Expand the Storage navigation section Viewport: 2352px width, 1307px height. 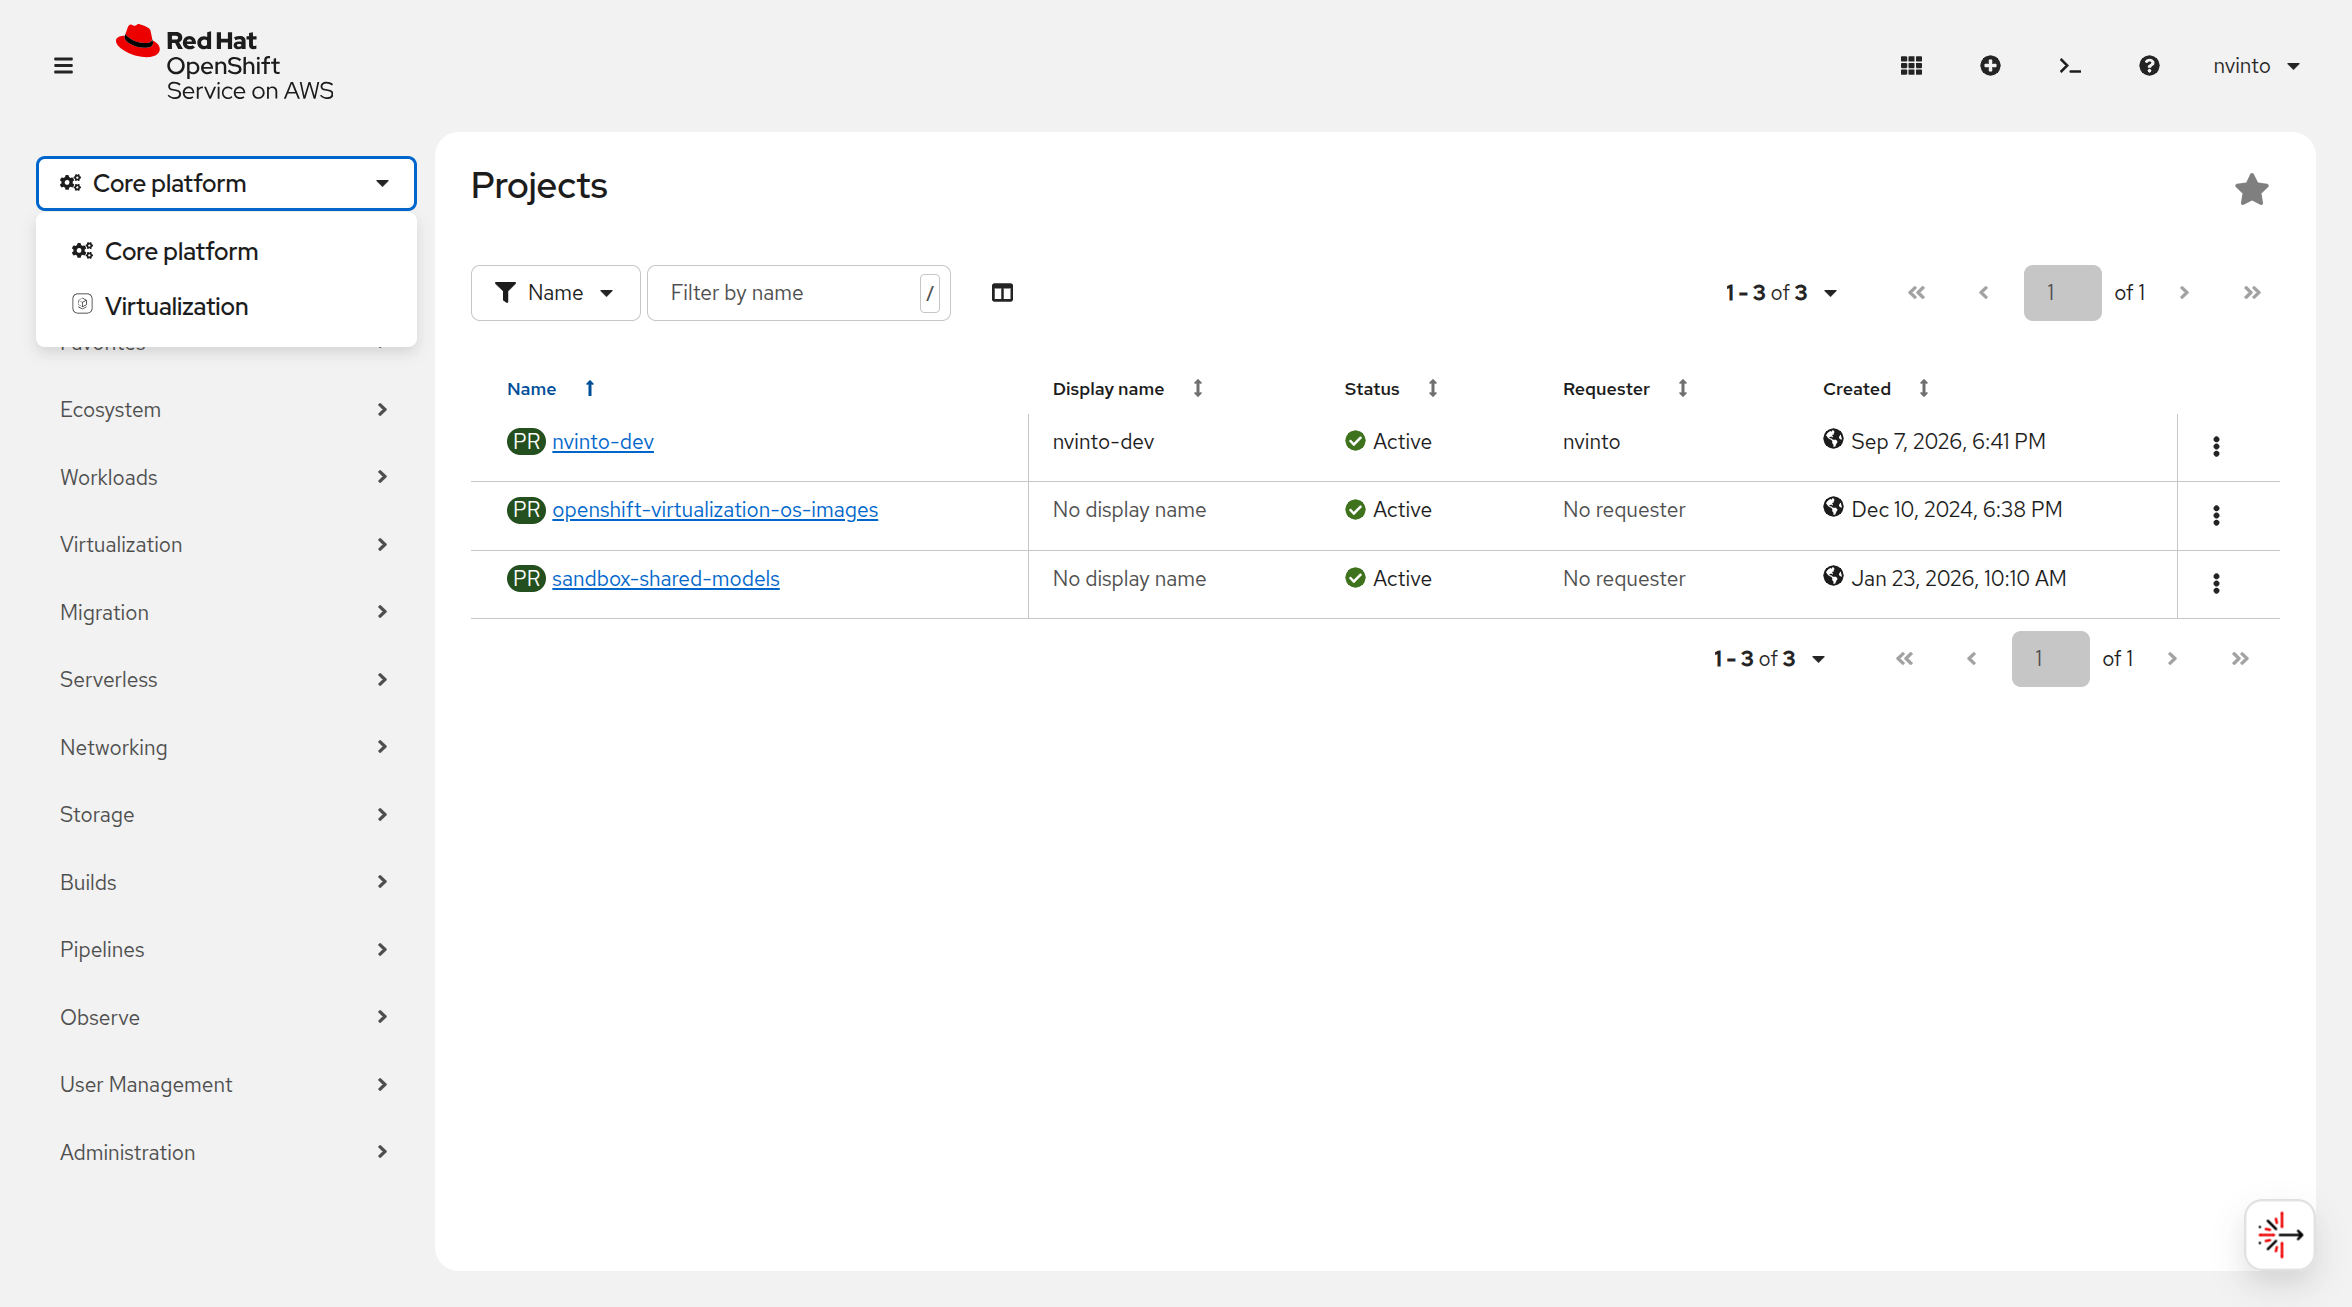coord(226,815)
